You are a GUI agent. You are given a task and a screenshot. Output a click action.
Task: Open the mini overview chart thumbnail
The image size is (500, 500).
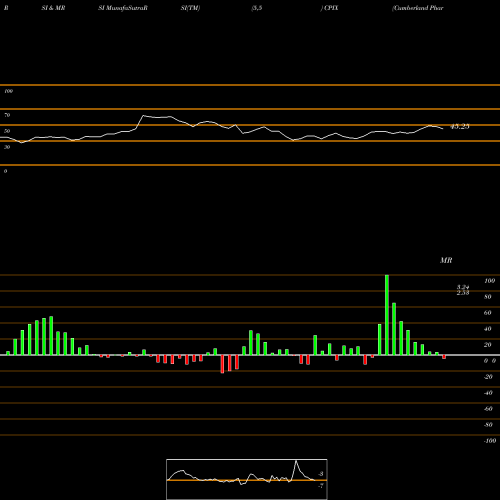point(247,479)
